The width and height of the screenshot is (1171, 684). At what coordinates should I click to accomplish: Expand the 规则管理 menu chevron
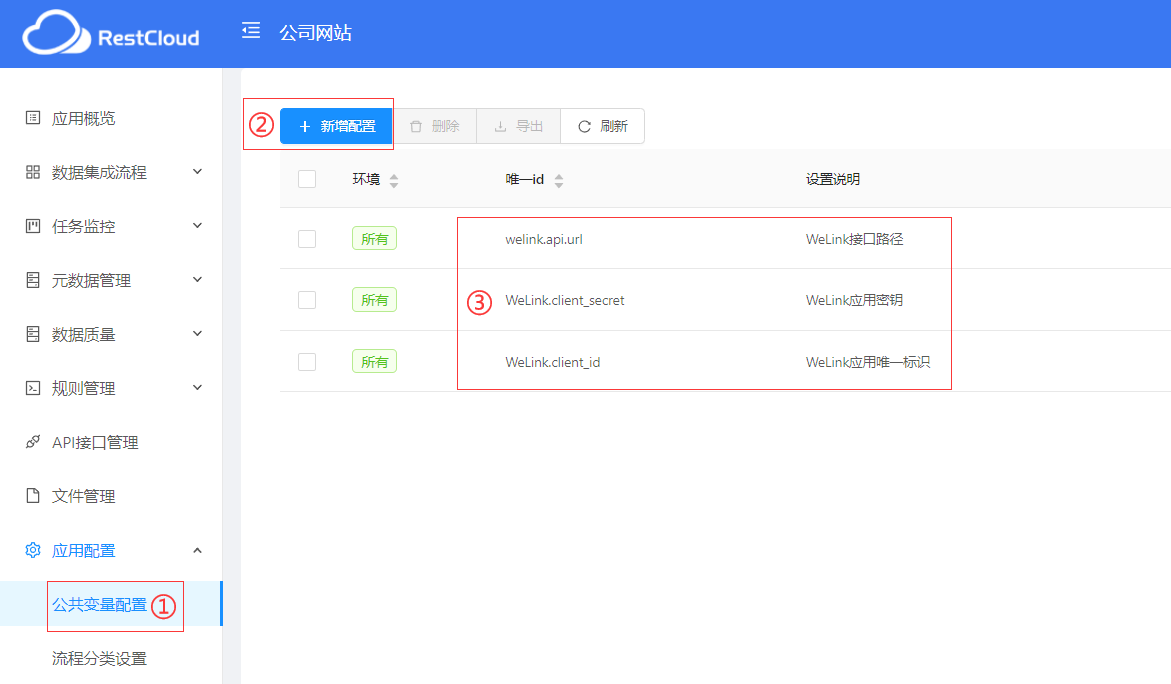(197, 388)
